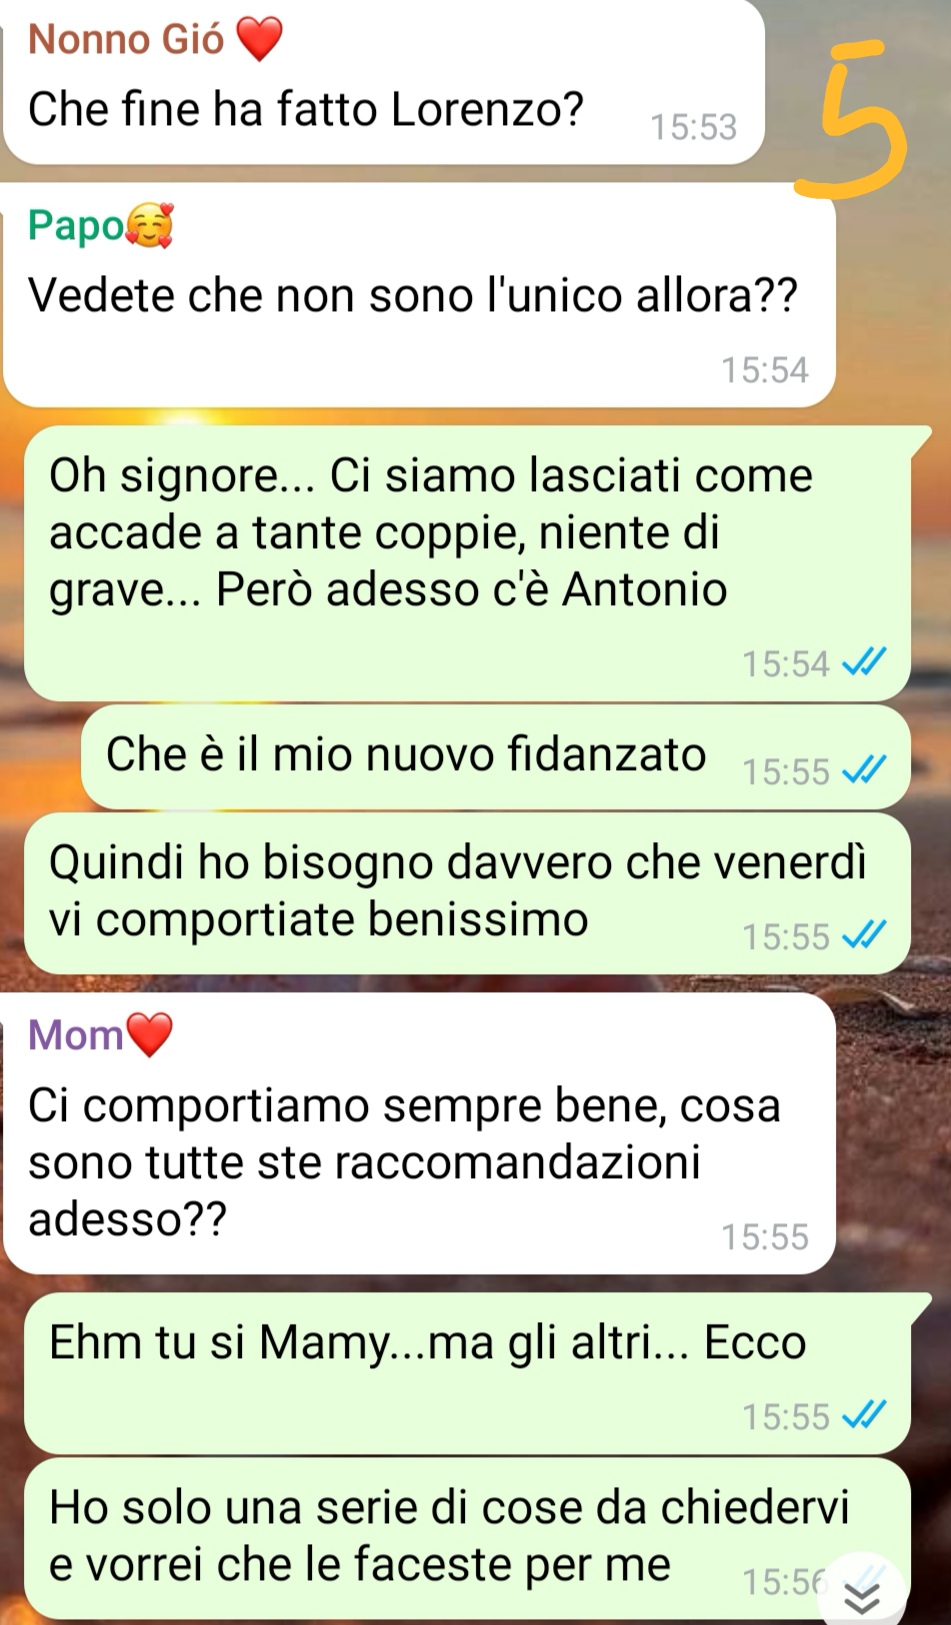The image size is (951, 1625).
Task: Tap read ticks on 'nuovo fidanzato' message
Action: point(864,771)
